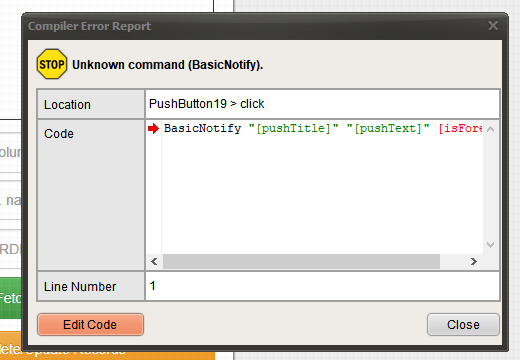Click the code pane's down scroll arrow
The image size is (520, 360).
pyautogui.click(x=490, y=245)
